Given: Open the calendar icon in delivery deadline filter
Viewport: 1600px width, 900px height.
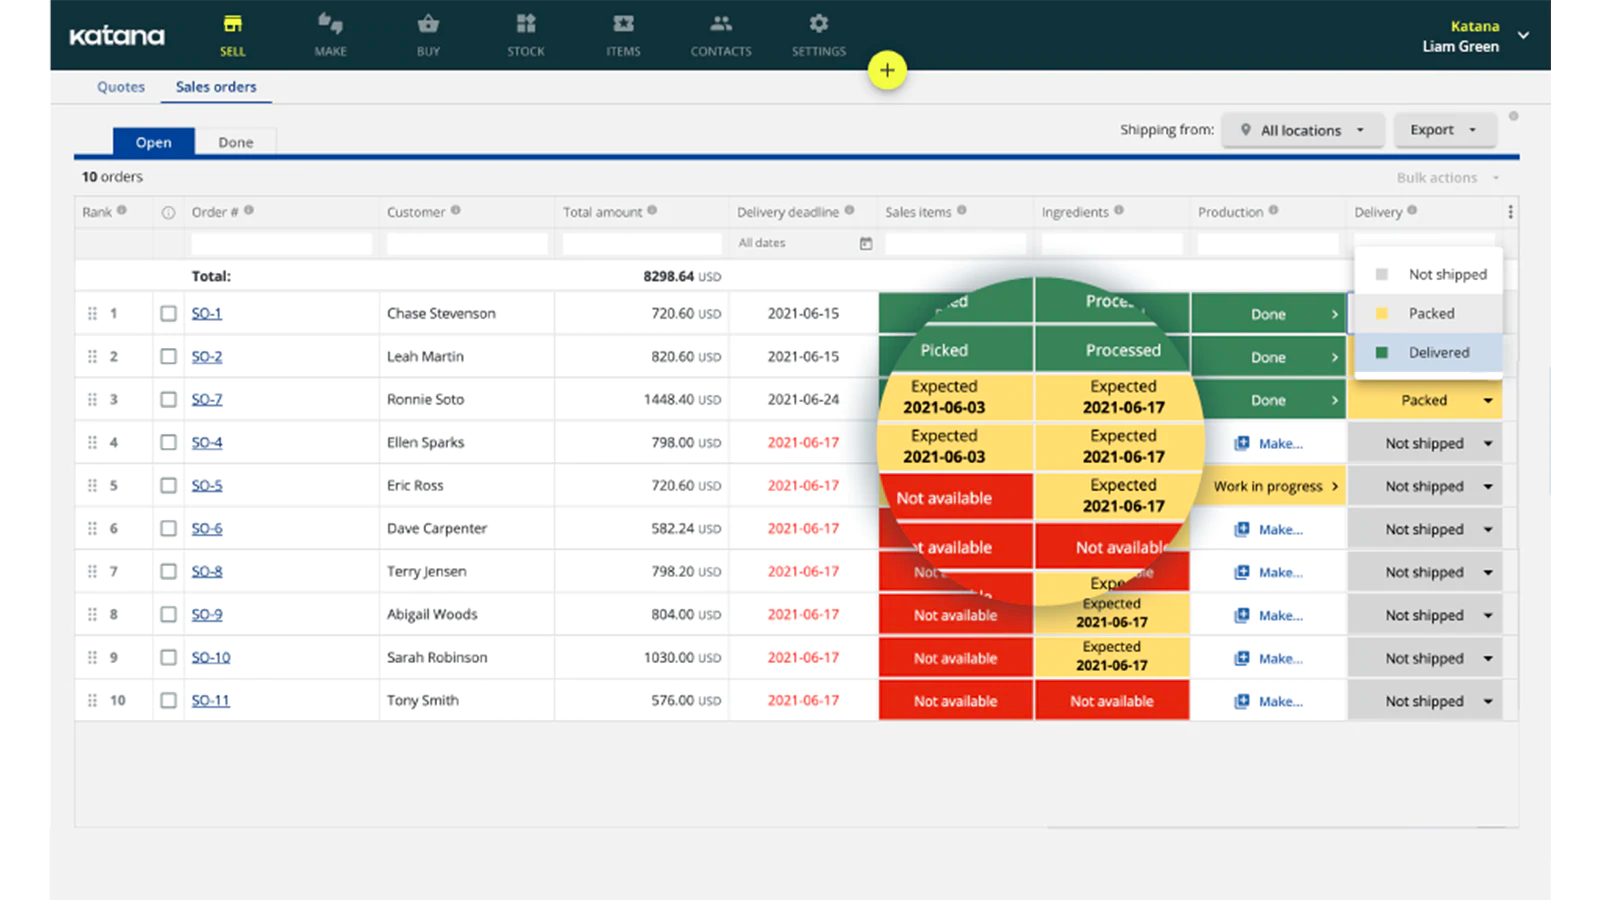Looking at the screenshot, I should pyautogui.click(x=864, y=242).
